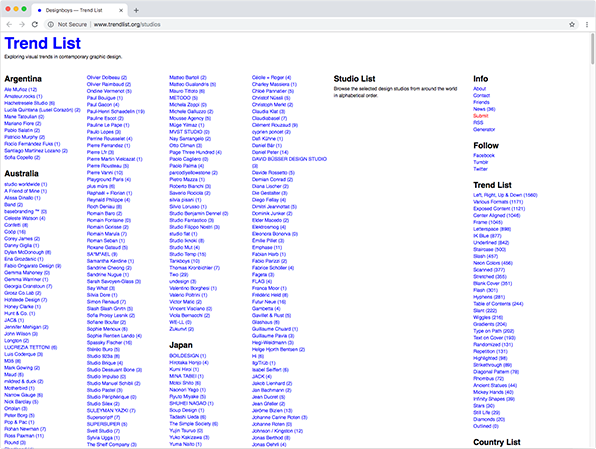
Task: Click the browser back arrow
Action: point(9,24)
